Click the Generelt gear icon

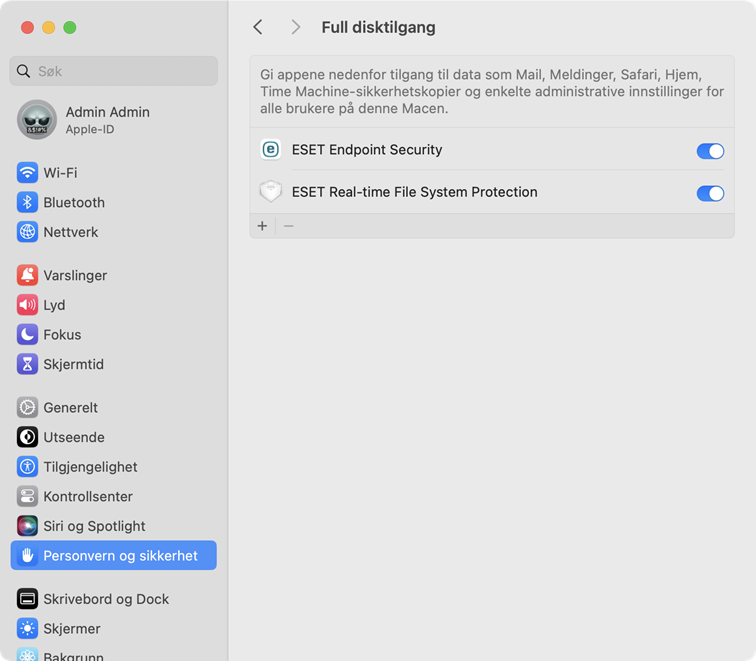pos(27,407)
